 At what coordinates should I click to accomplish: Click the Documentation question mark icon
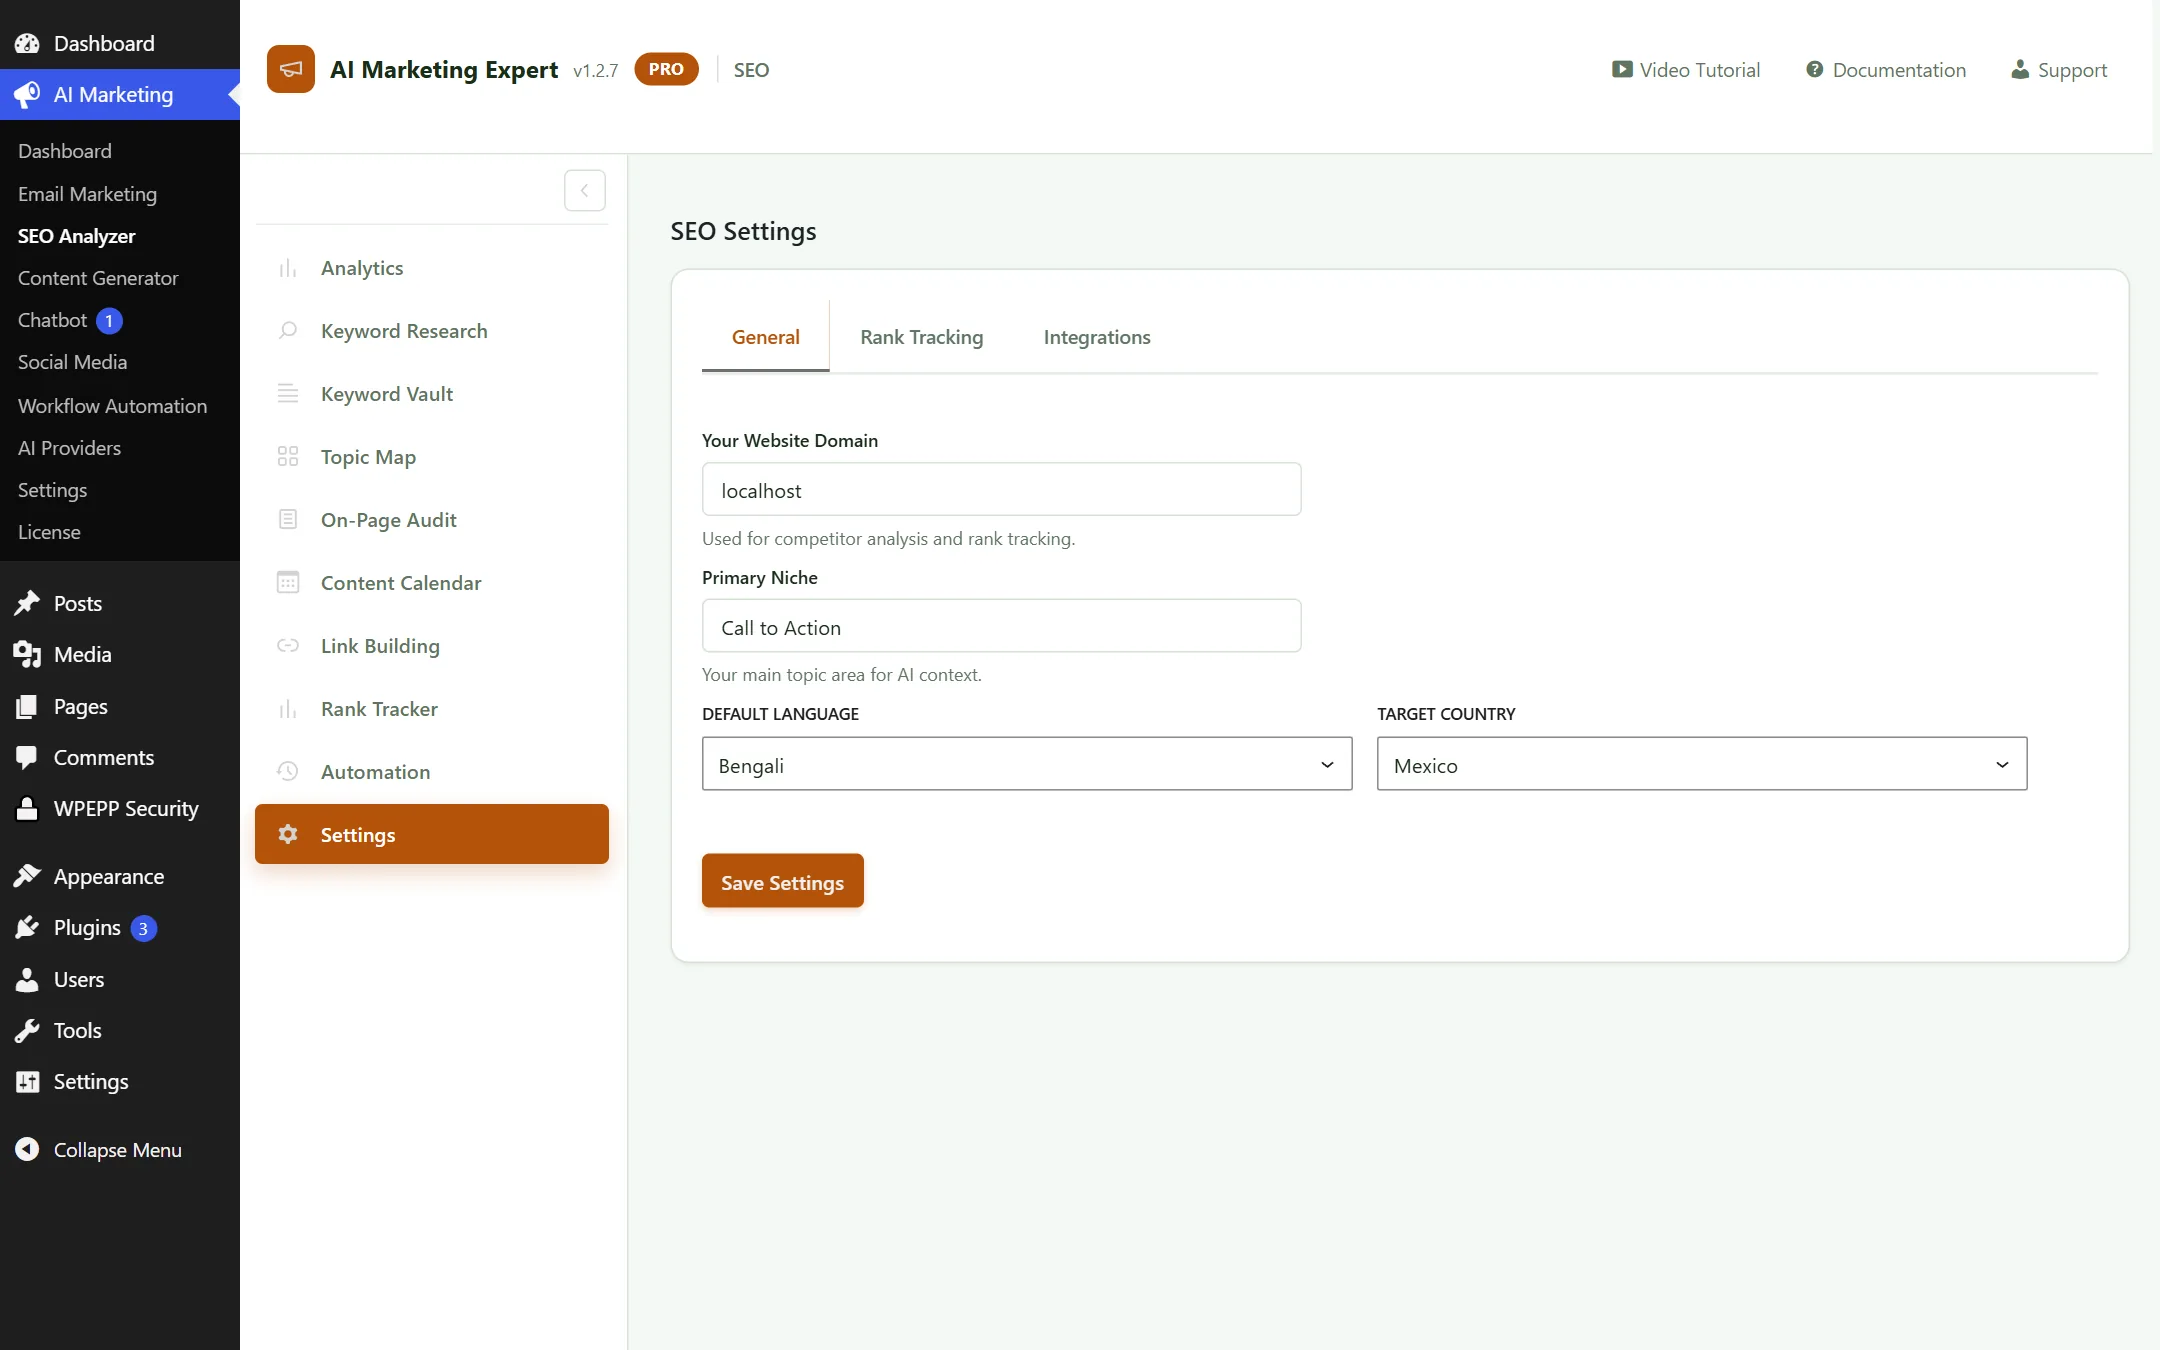pyautogui.click(x=1814, y=69)
